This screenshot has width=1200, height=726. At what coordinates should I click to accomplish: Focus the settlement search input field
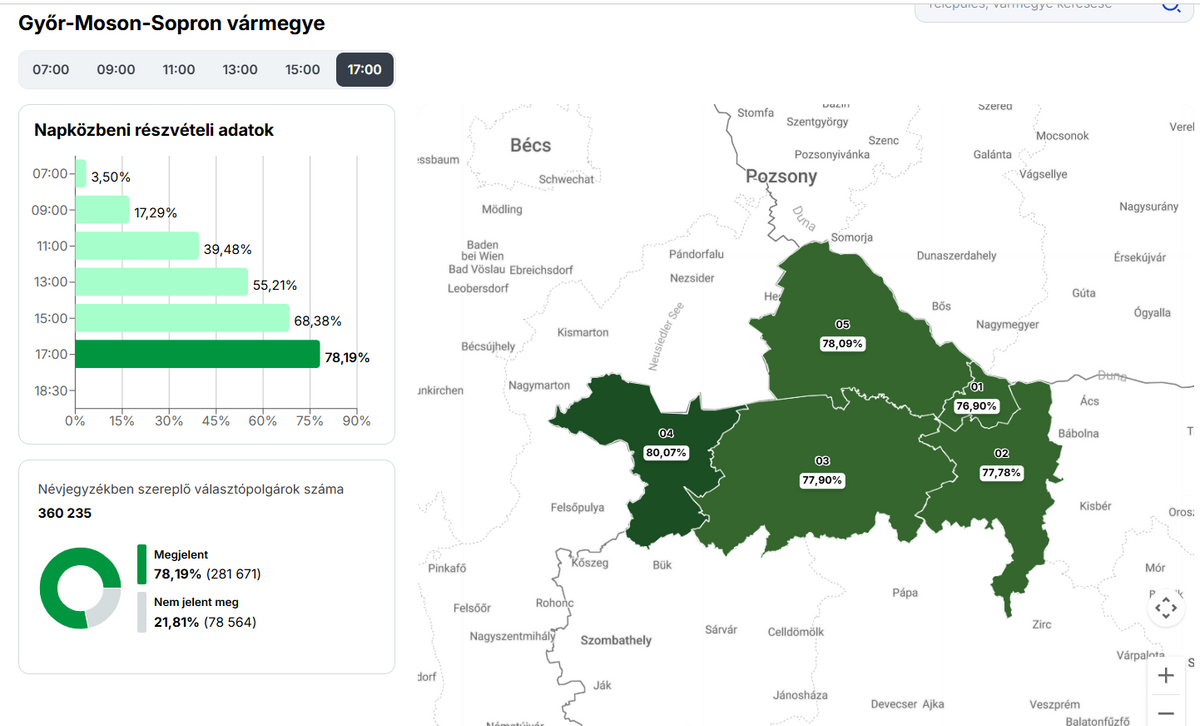pos(1030,6)
